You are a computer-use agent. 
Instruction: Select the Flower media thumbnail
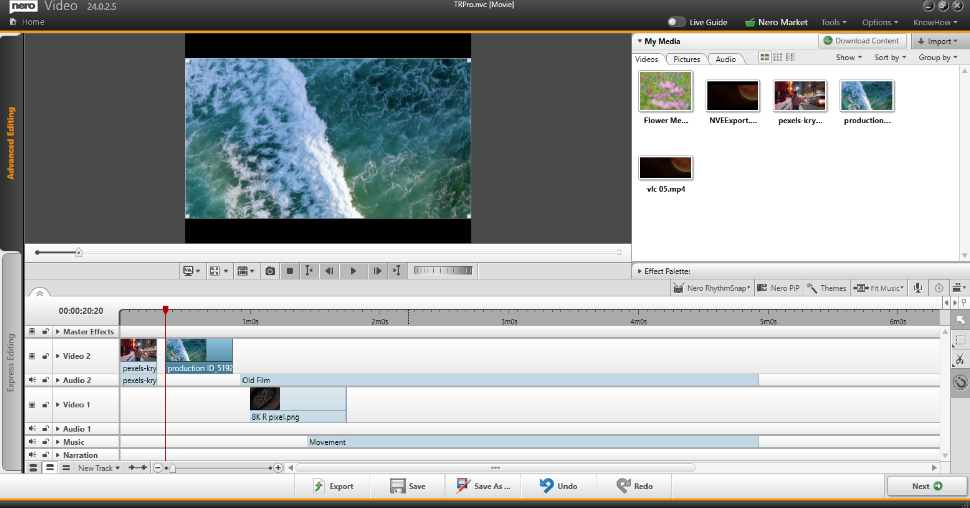(665, 91)
